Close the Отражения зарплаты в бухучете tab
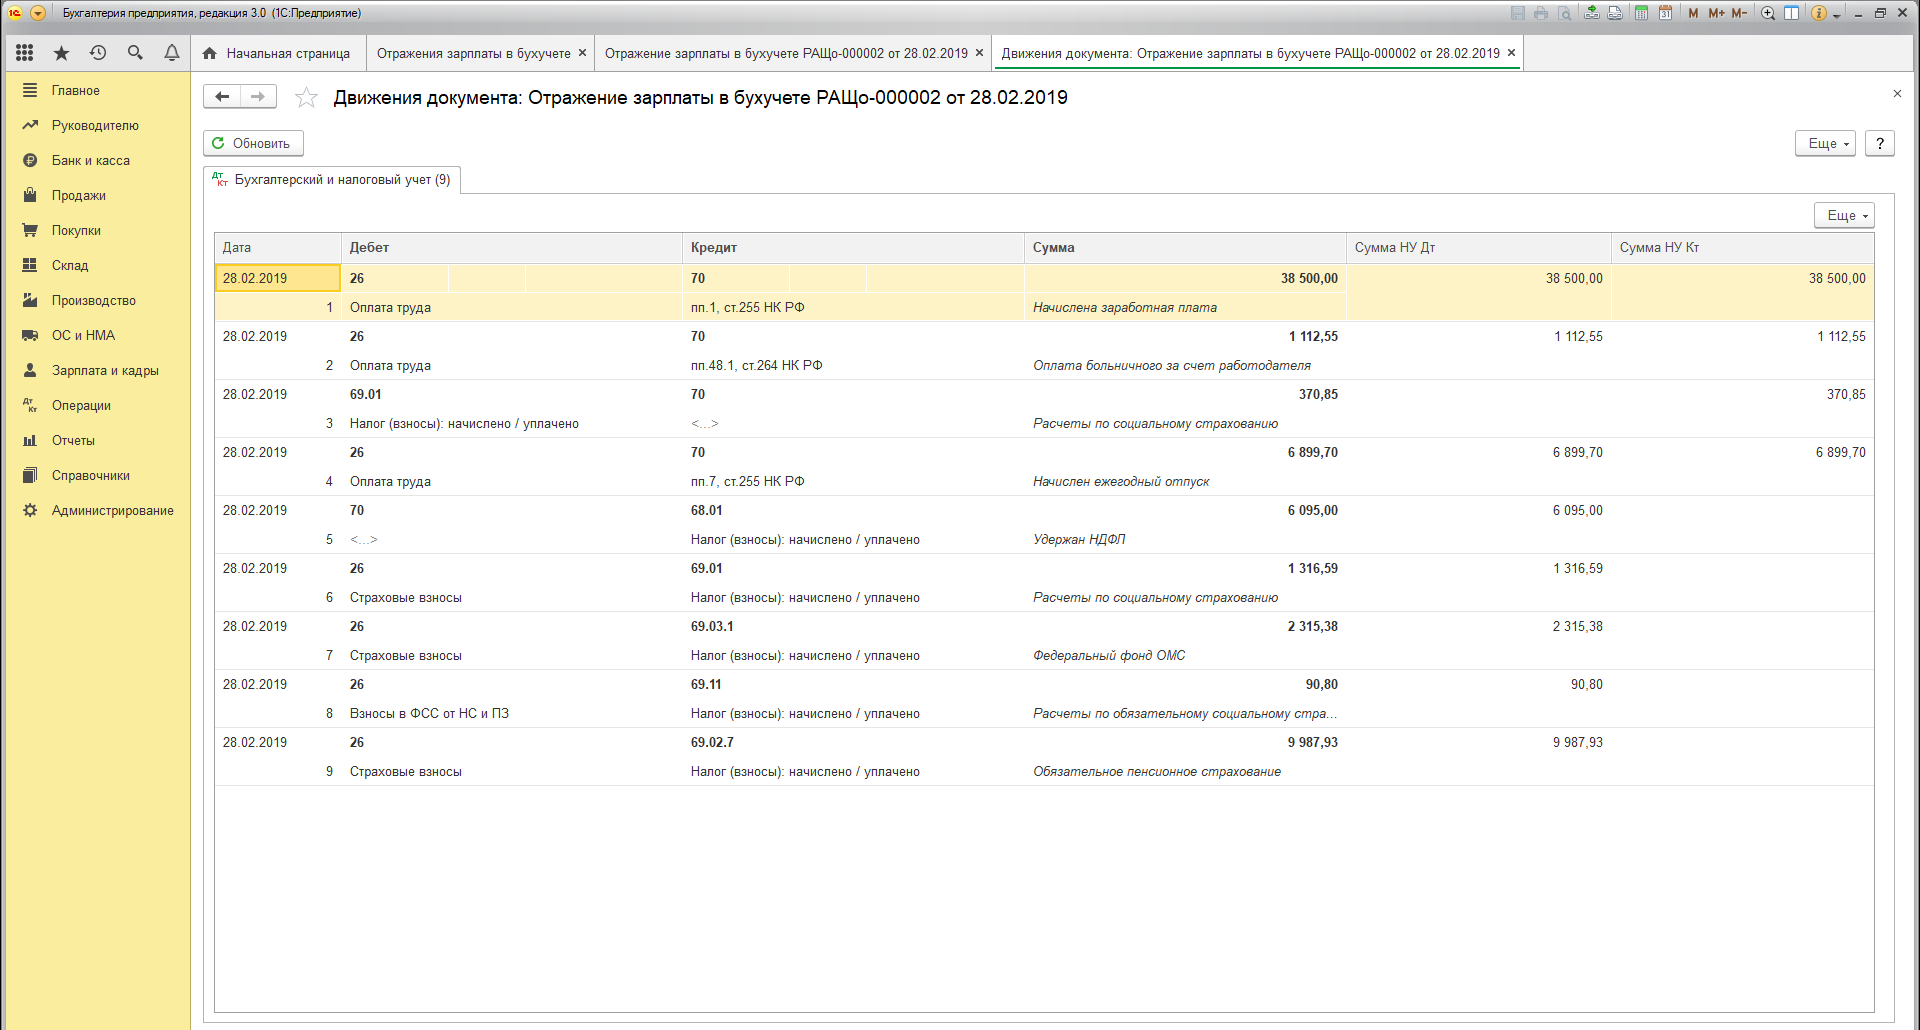The image size is (1920, 1030). click(583, 53)
